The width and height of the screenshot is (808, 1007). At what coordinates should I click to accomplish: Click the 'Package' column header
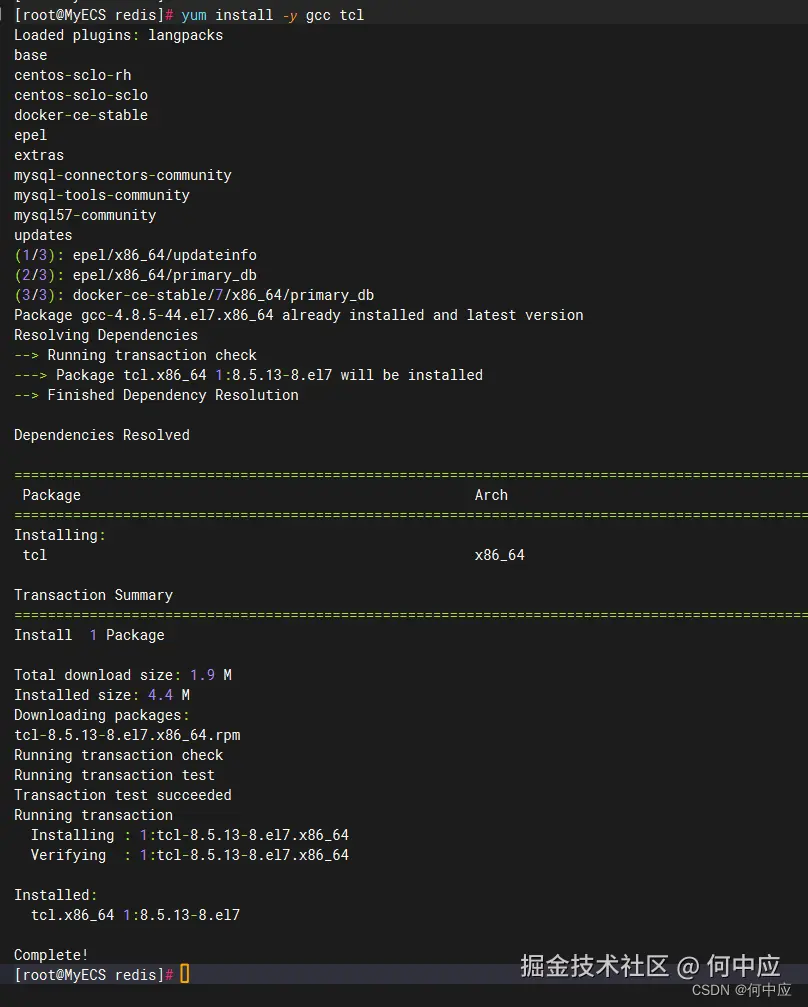click(x=51, y=495)
